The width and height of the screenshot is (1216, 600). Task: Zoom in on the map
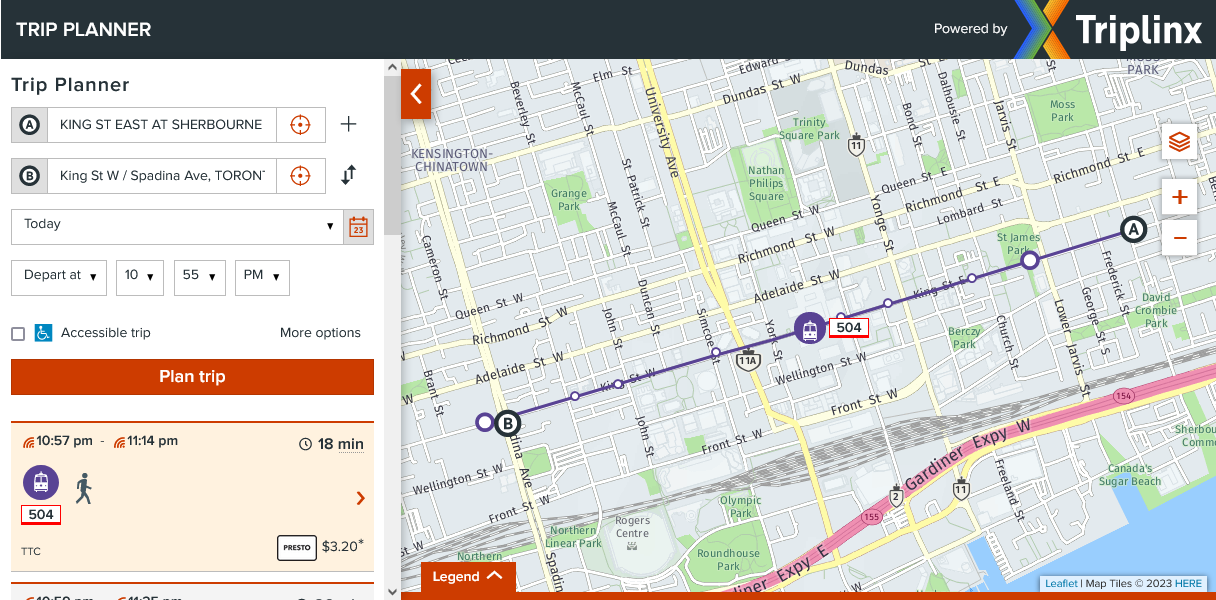click(x=1179, y=197)
